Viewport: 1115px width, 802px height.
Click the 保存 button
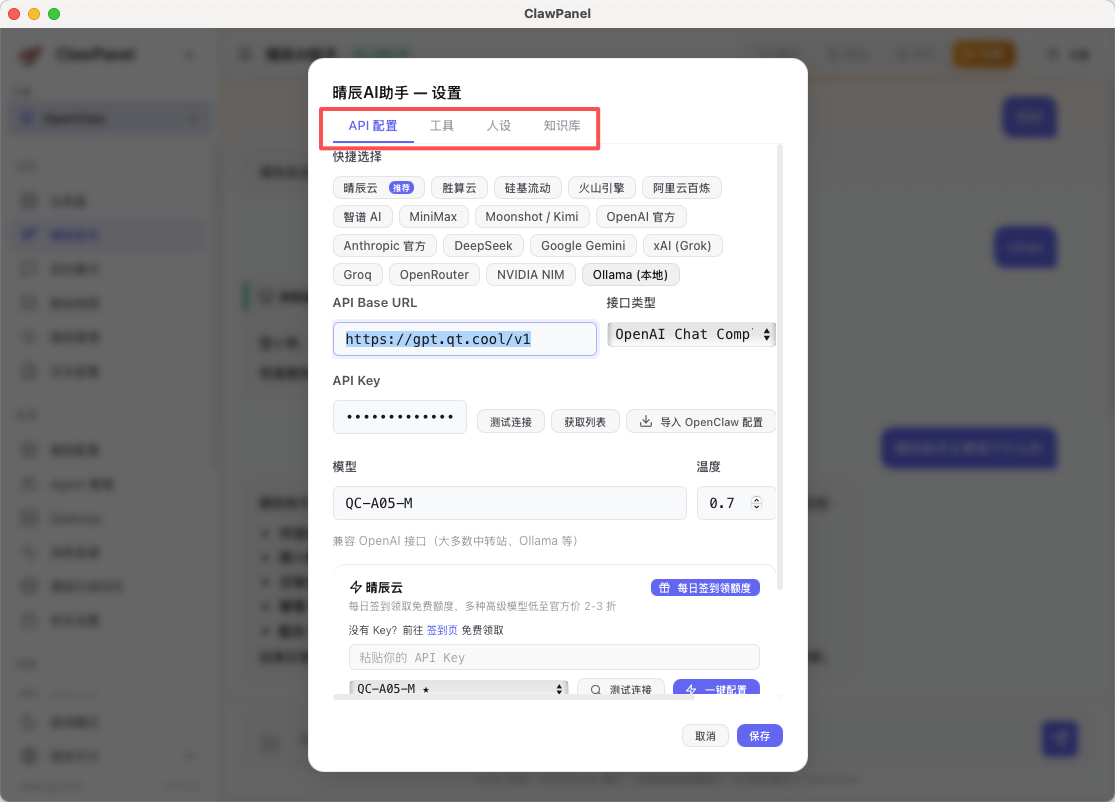(759, 736)
